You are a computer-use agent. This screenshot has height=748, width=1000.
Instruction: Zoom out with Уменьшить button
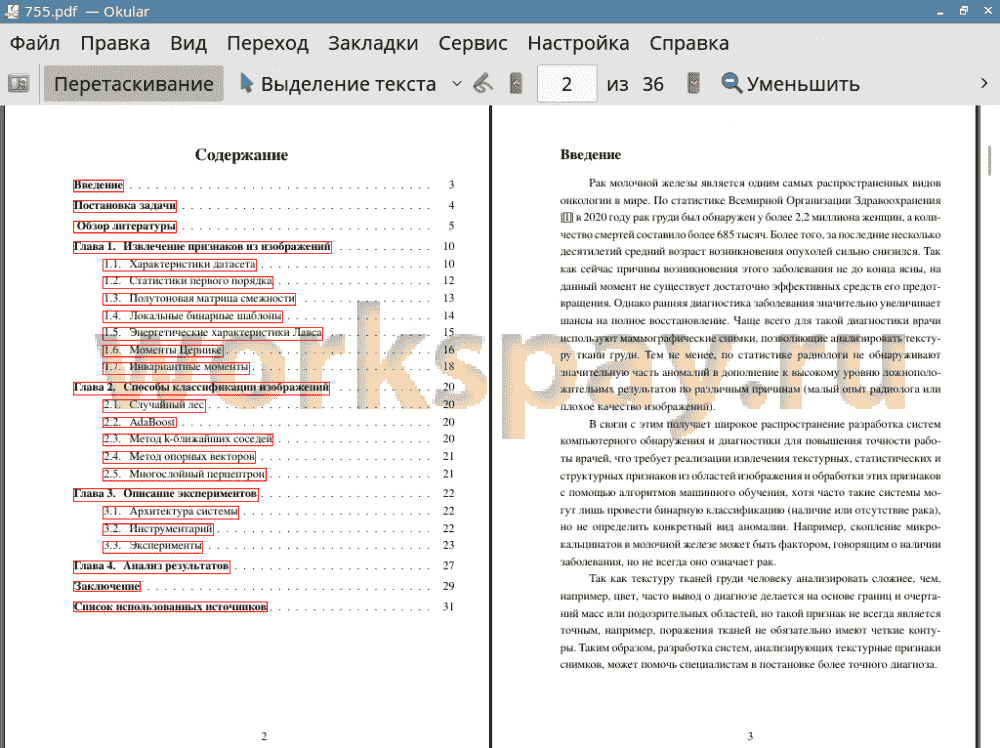pyautogui.click(x=791, y=84)
